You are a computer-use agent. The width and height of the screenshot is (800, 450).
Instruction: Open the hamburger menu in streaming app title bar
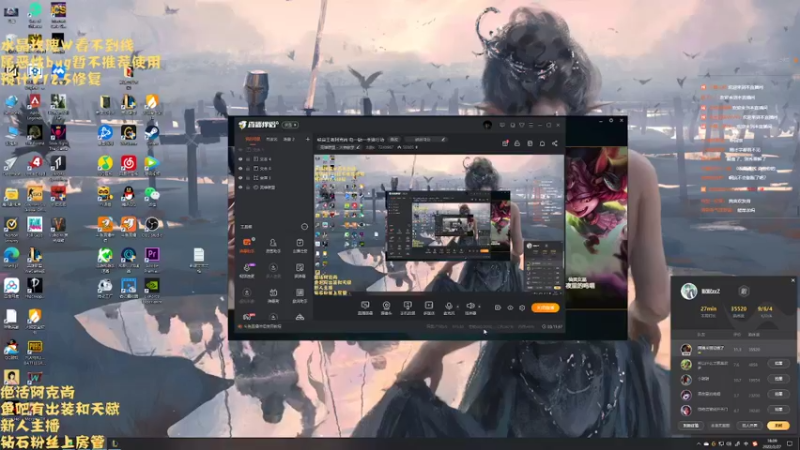pos(531,124)
